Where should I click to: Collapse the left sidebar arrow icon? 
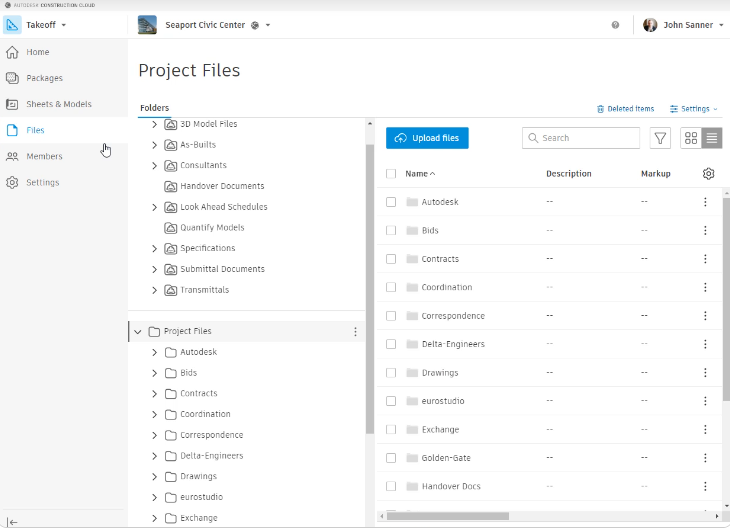[12, 521]
